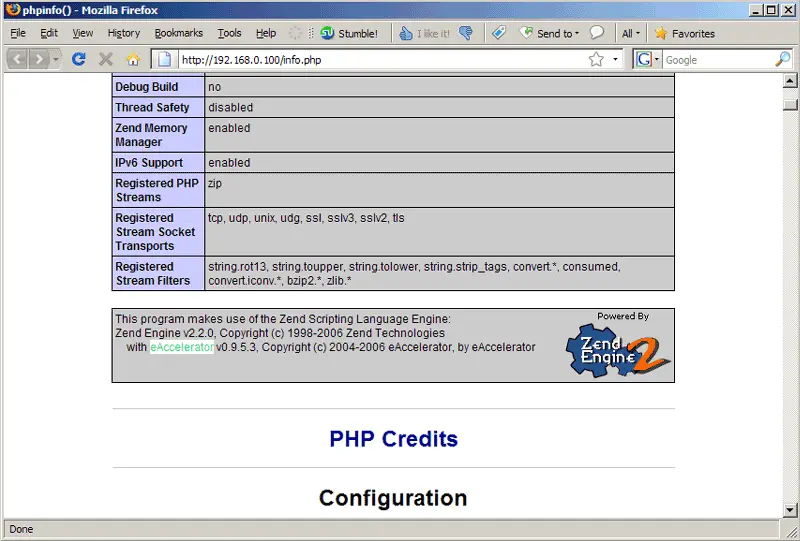800x541 pixels.
Task: Open the Send to dropdown
Action: click(x=549, y=33)
